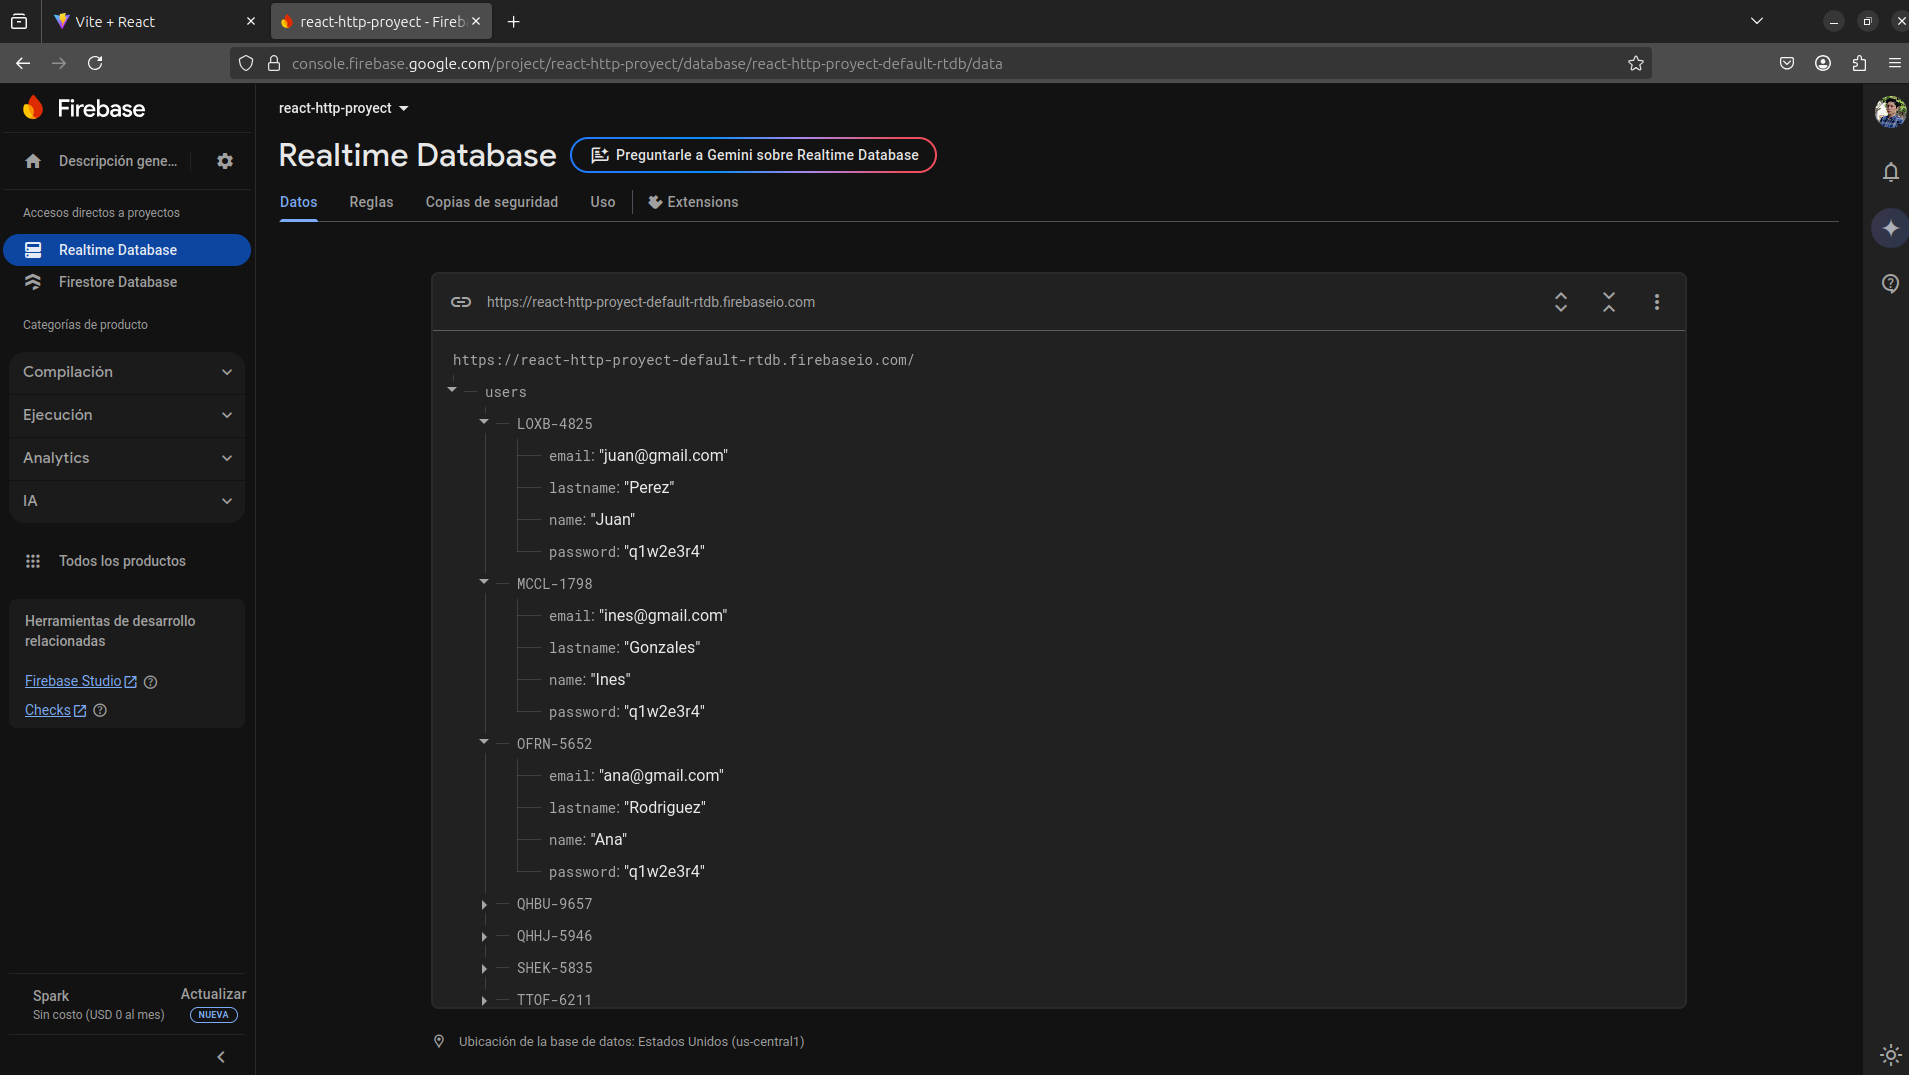Toggle the theme brightness icon
The width and height of the screenshot is (1909, 1075).
point(1890,1054)
